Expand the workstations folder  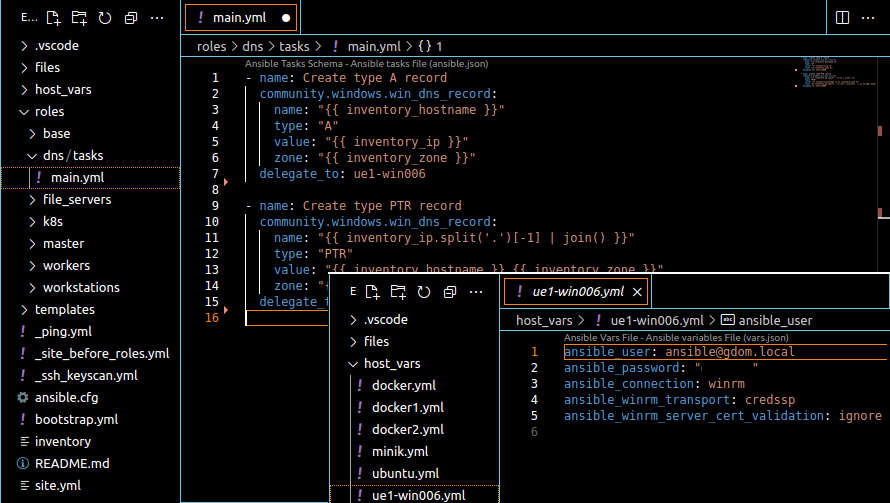tap(80, 287)
